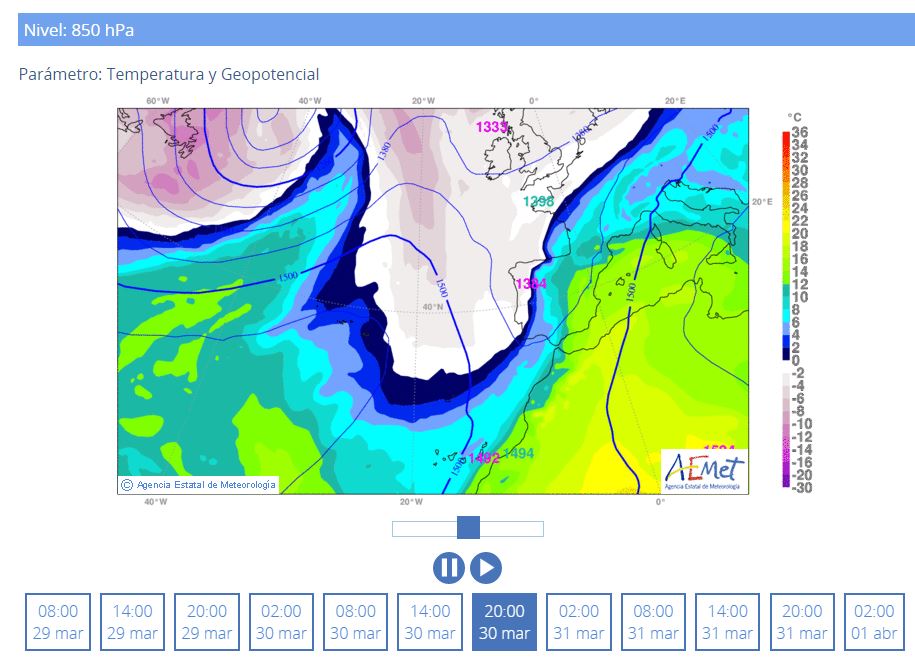915x658 pixels.
Task: Jump to 08:00 31 mar forecast
Action: click(x=653, y=622)
